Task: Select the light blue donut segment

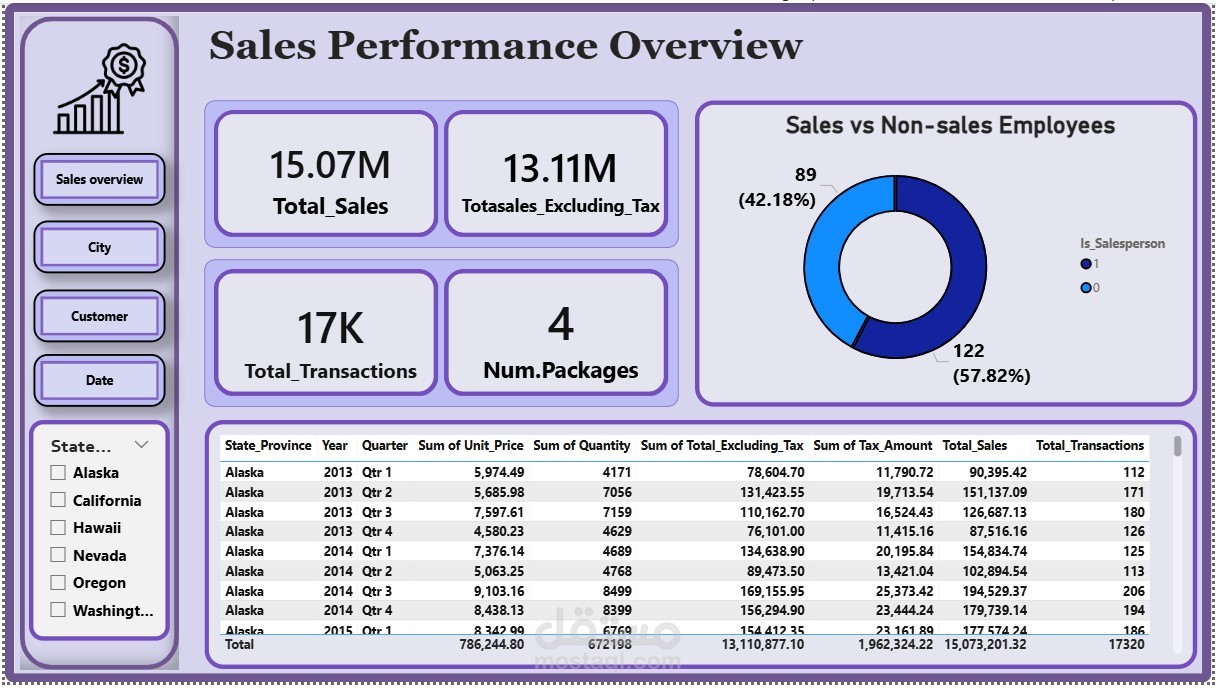Action: click(826, 255)
